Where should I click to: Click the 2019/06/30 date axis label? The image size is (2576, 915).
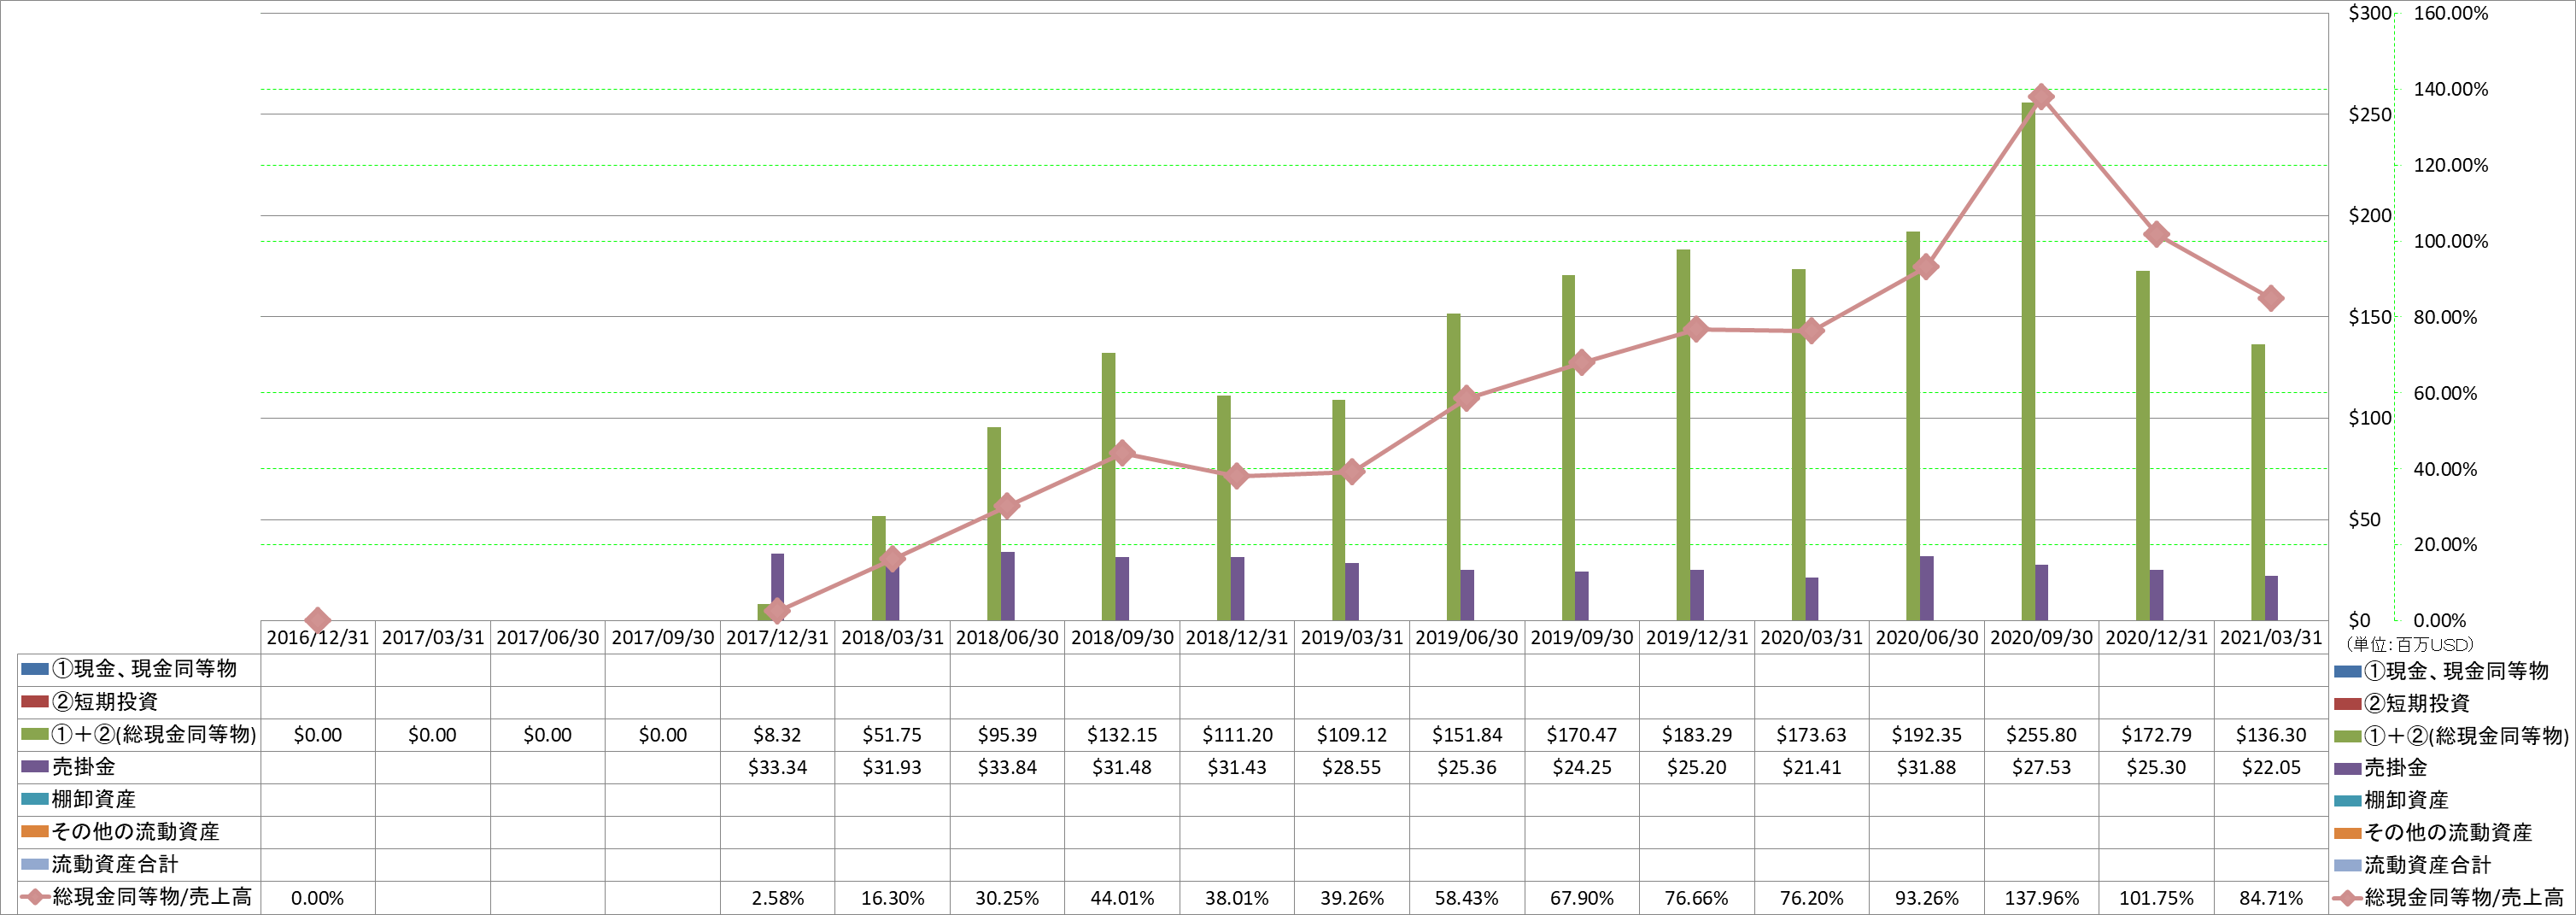1466,637
